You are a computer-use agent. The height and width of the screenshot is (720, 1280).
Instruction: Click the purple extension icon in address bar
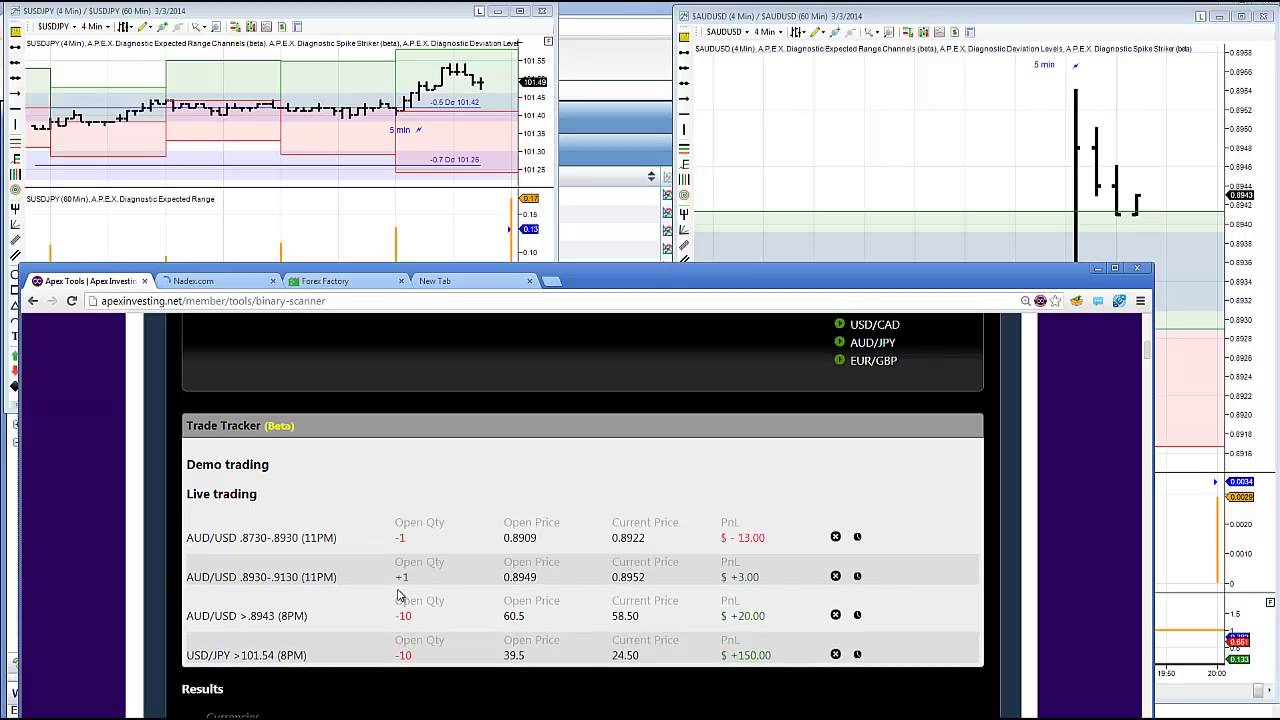coord(1040,301)
